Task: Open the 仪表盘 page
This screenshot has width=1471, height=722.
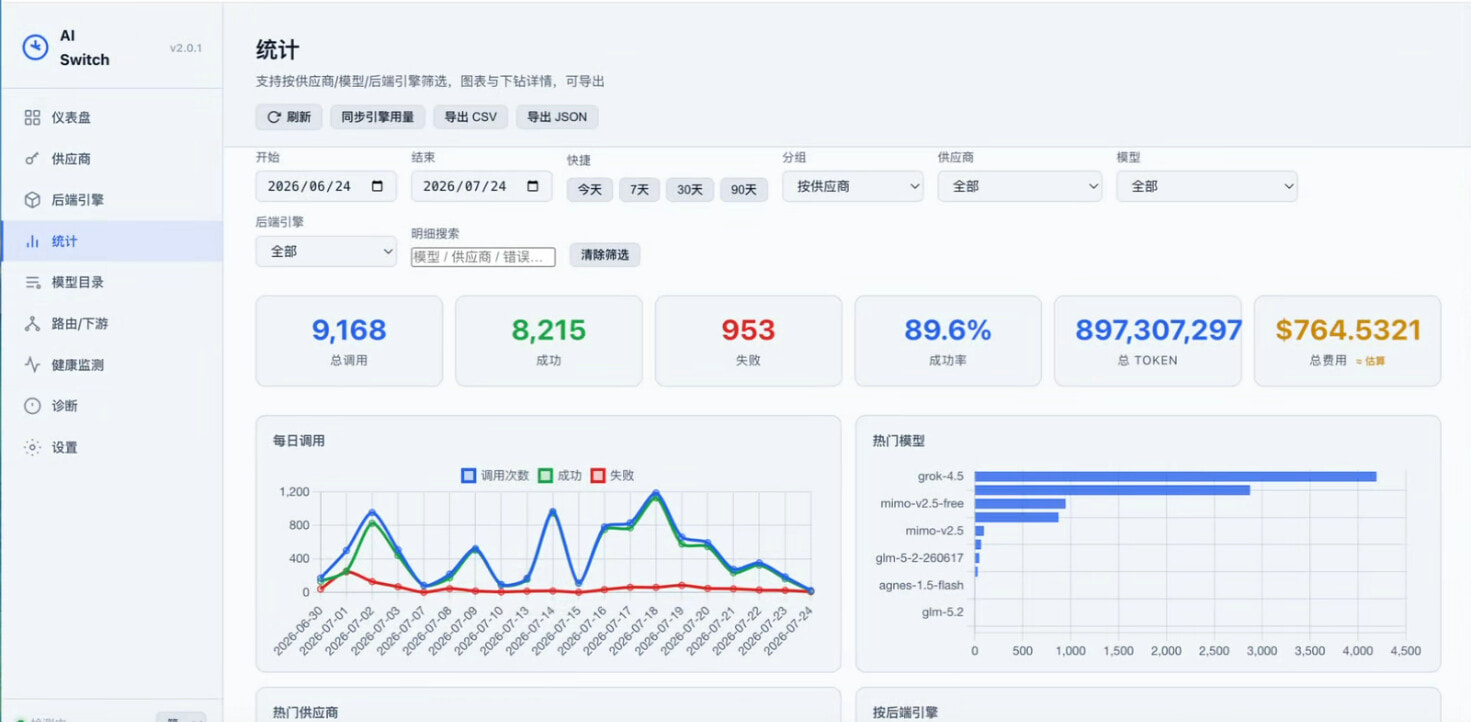Action: point(111,118)
